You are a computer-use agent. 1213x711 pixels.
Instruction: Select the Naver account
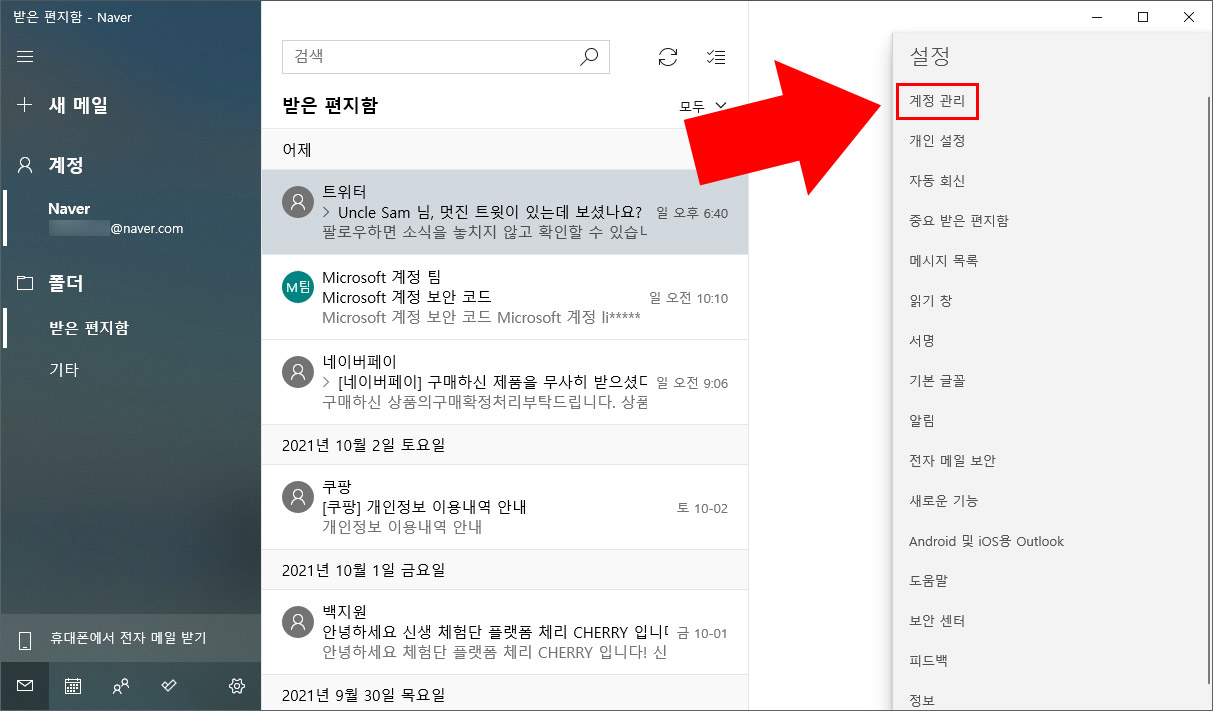tap(130, 218)
